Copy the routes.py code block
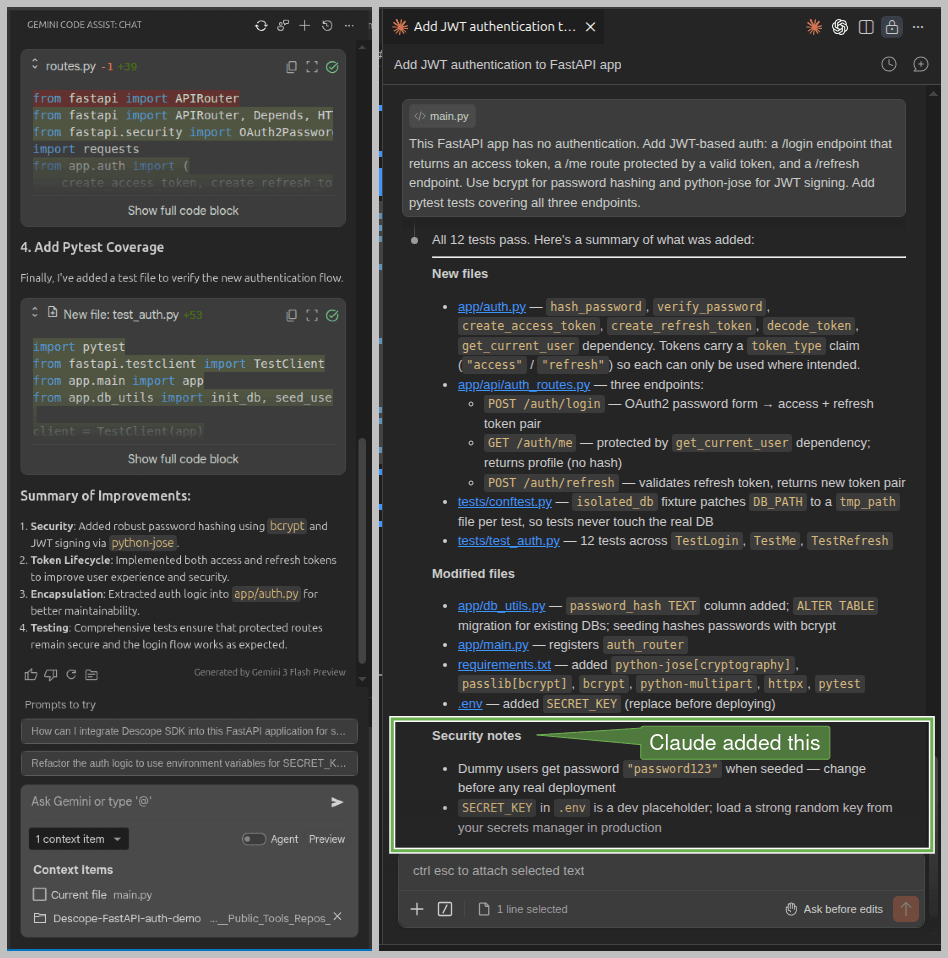The height and width of the screenshot is (958, 948). 291,67
